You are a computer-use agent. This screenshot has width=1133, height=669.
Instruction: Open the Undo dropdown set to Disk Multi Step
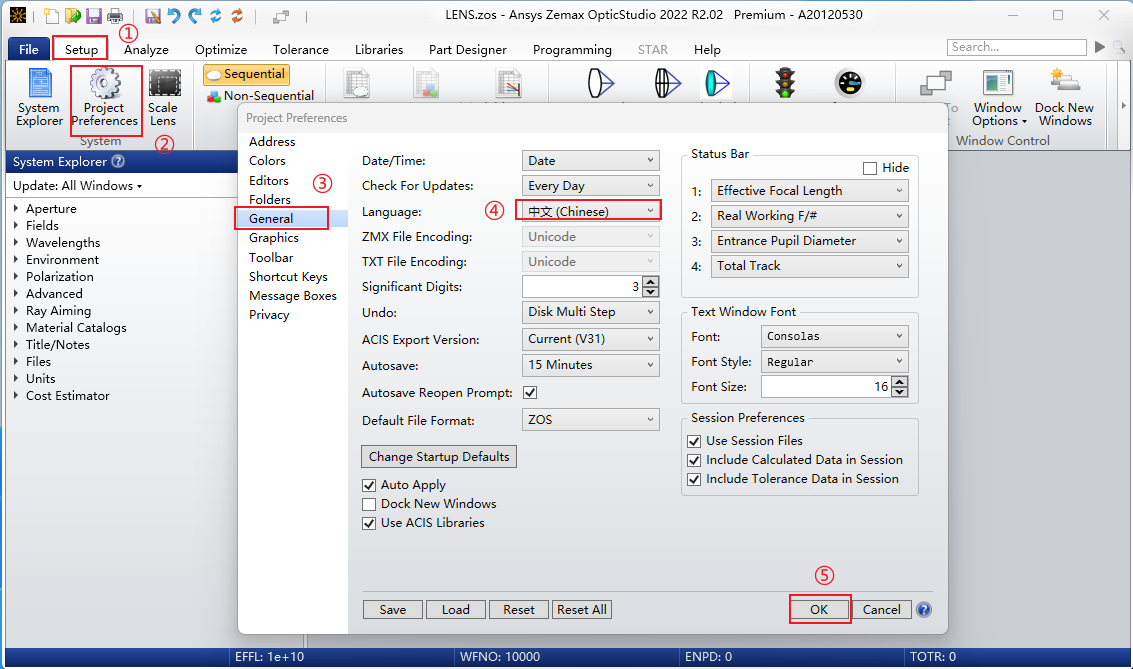pyautogui.click(x=590, y=312)
